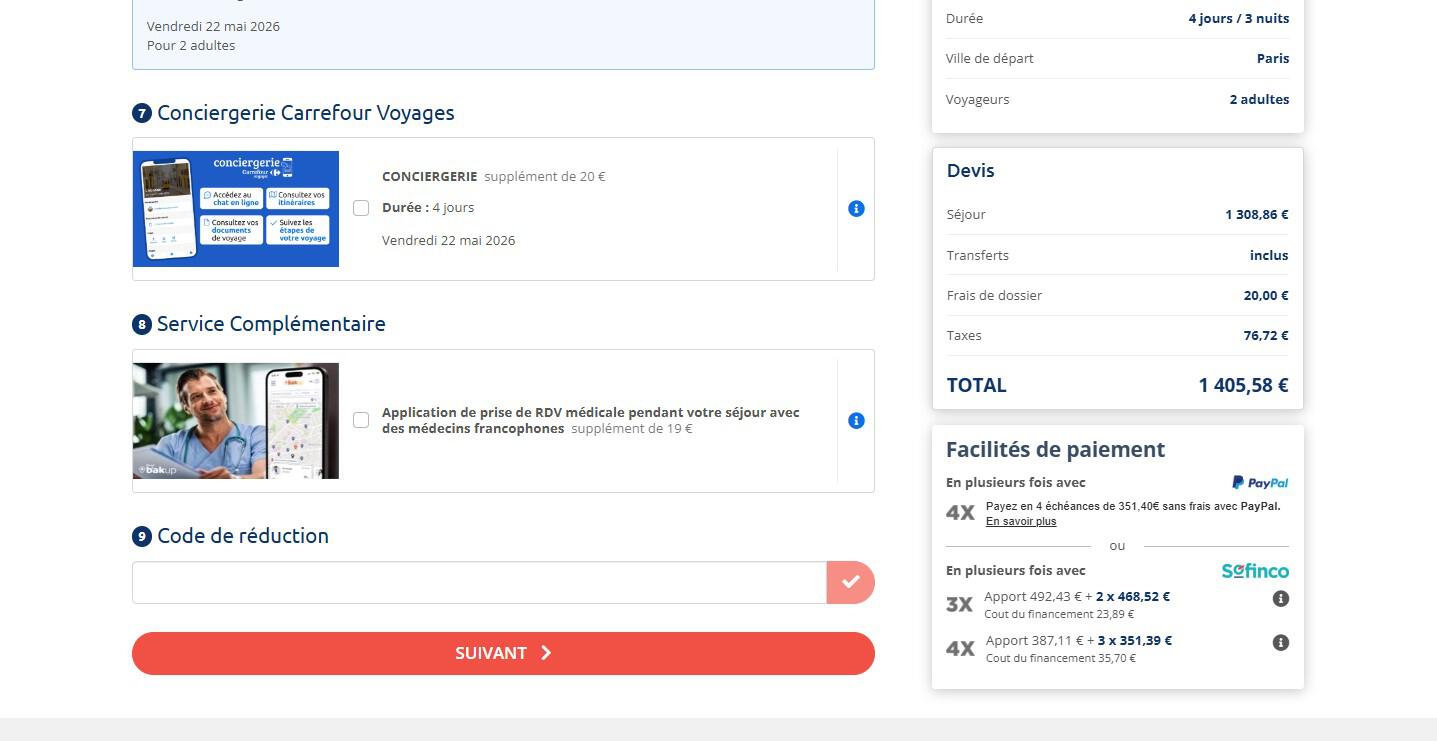Open the info icon for the 4X Sofinco option
Screen dimensions: 1437x741
coord(1280,643)
